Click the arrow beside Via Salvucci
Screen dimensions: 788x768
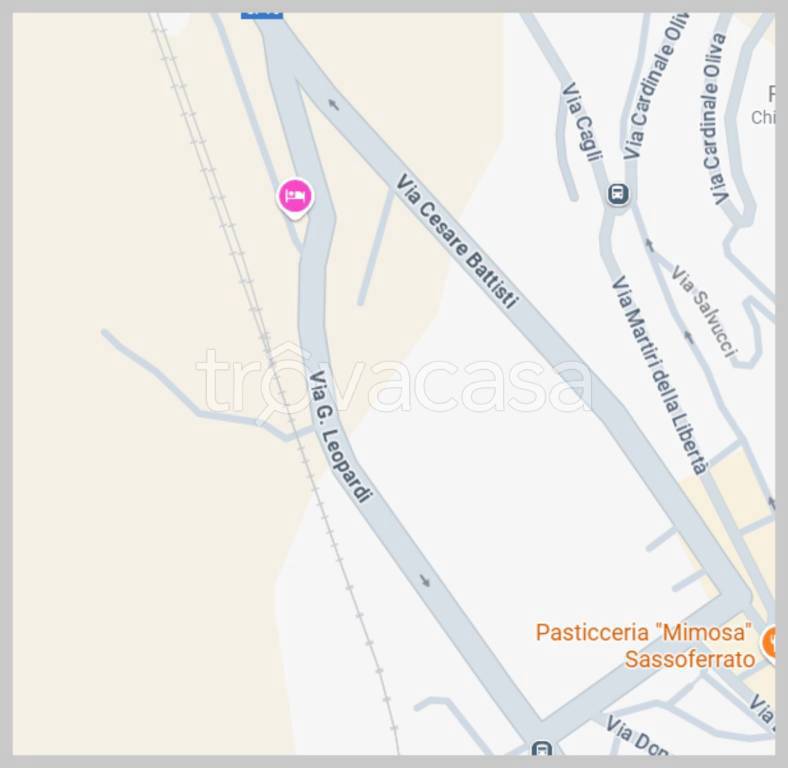pyautogui.click(x=688, y=337)
